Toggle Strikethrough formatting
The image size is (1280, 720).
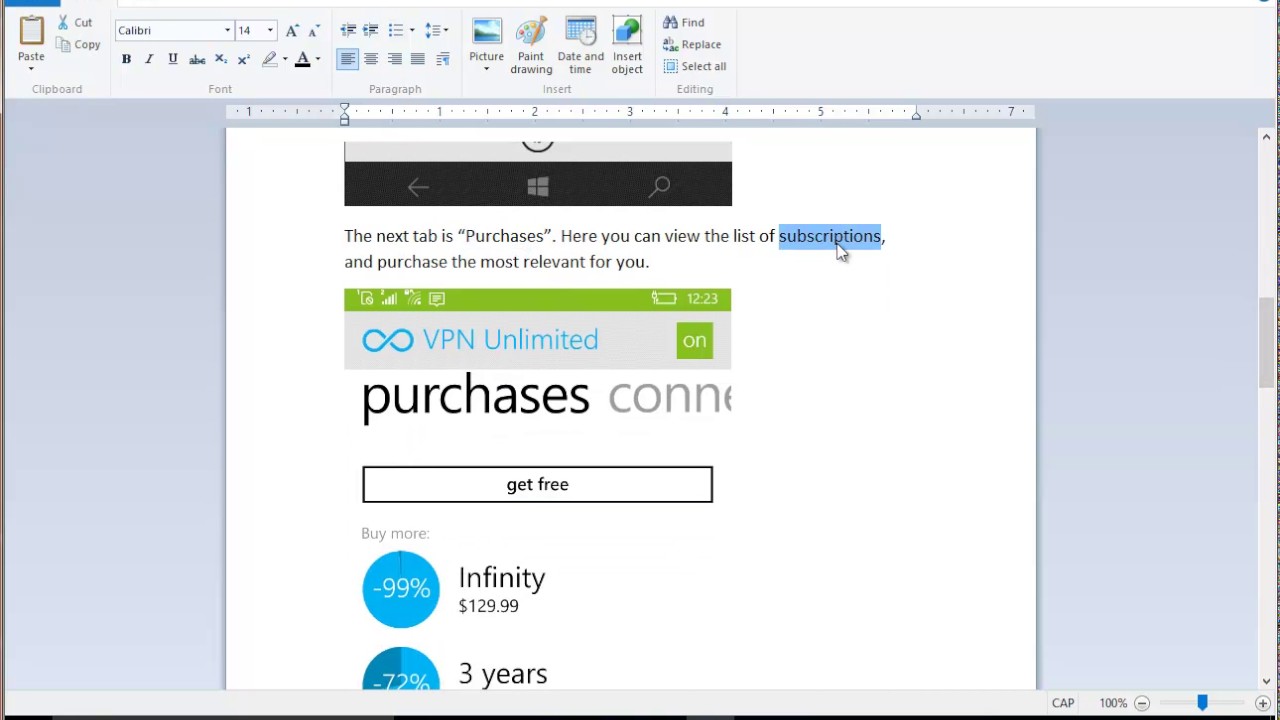(x=197, y=59)
